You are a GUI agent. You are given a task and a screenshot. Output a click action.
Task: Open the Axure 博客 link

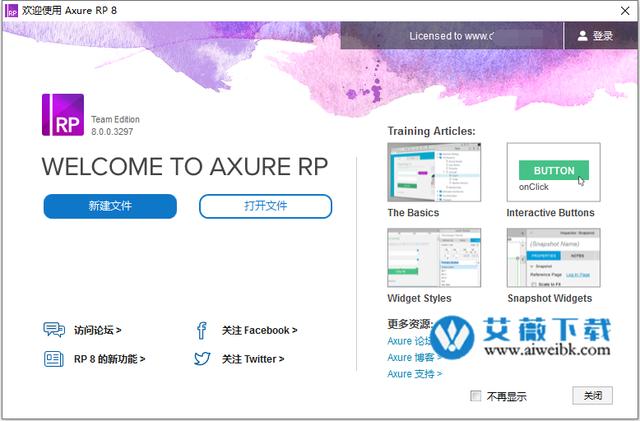point(414,357)
